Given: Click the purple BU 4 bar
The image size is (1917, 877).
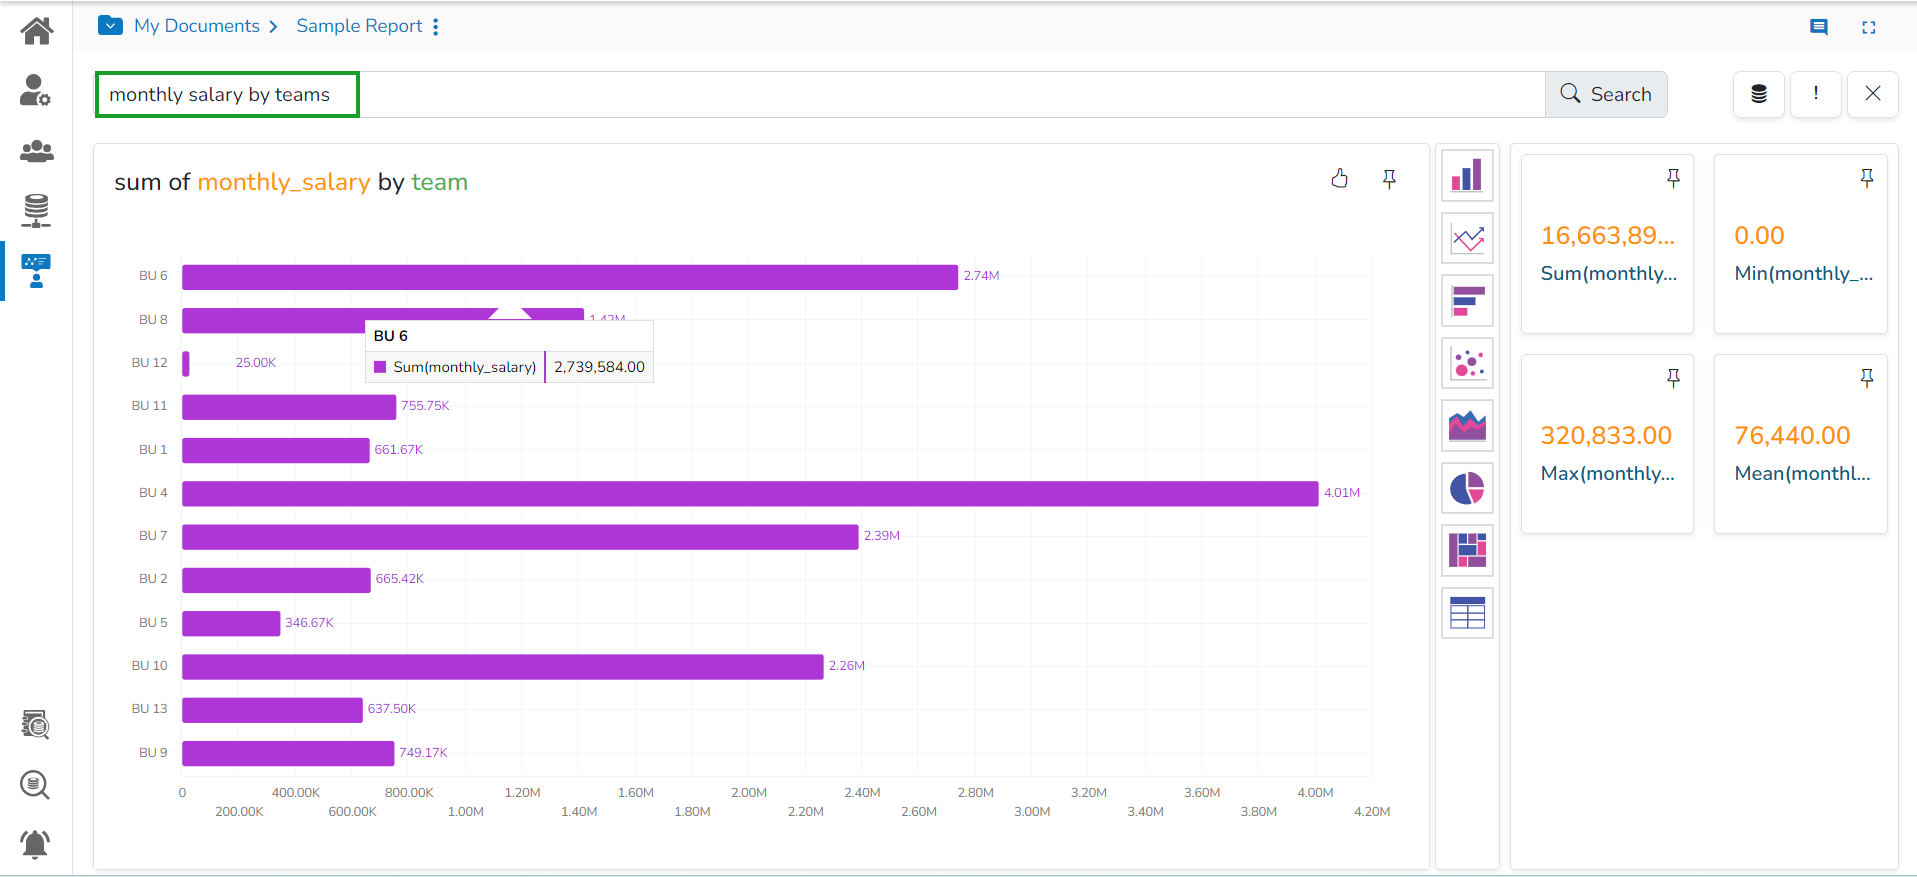Looking at the screenshot, I should click(x=749, y=493).
